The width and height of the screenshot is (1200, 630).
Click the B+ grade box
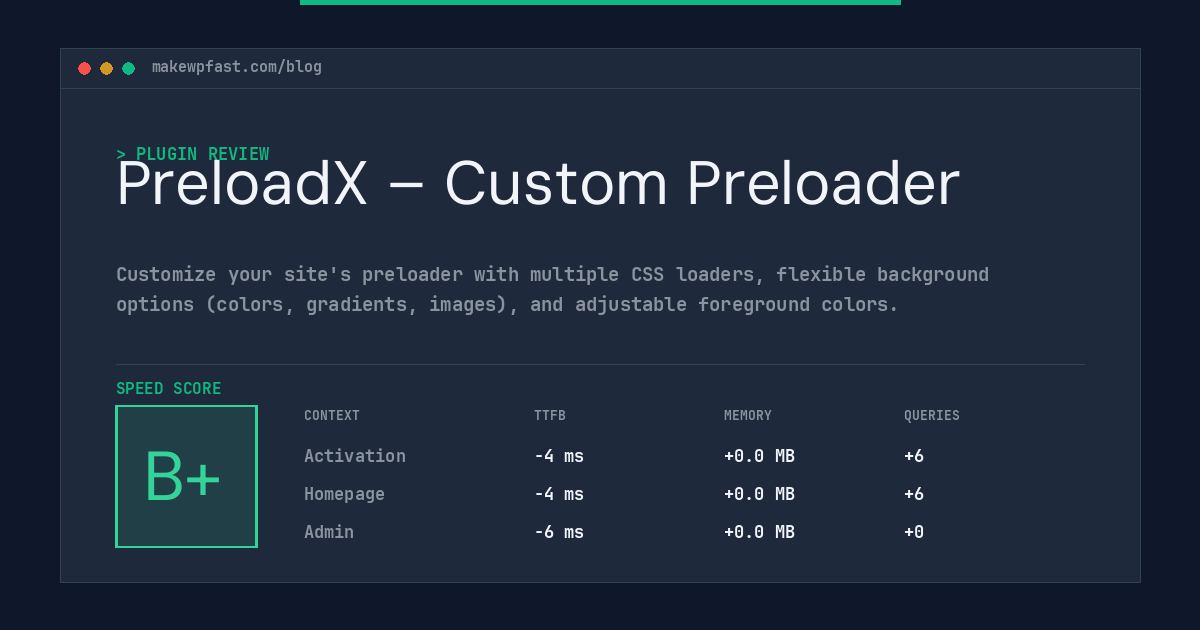click(186, 476)
